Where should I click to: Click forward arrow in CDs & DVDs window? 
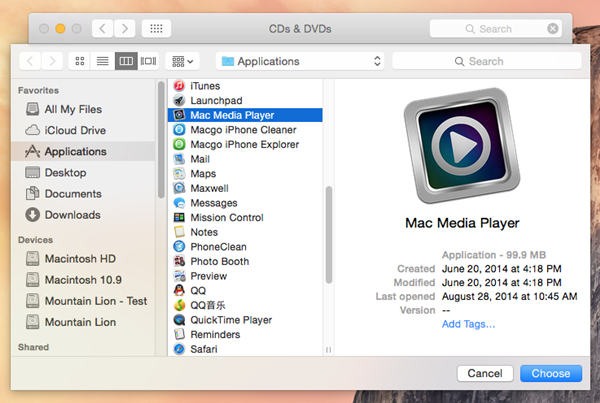tap(124, 29)
